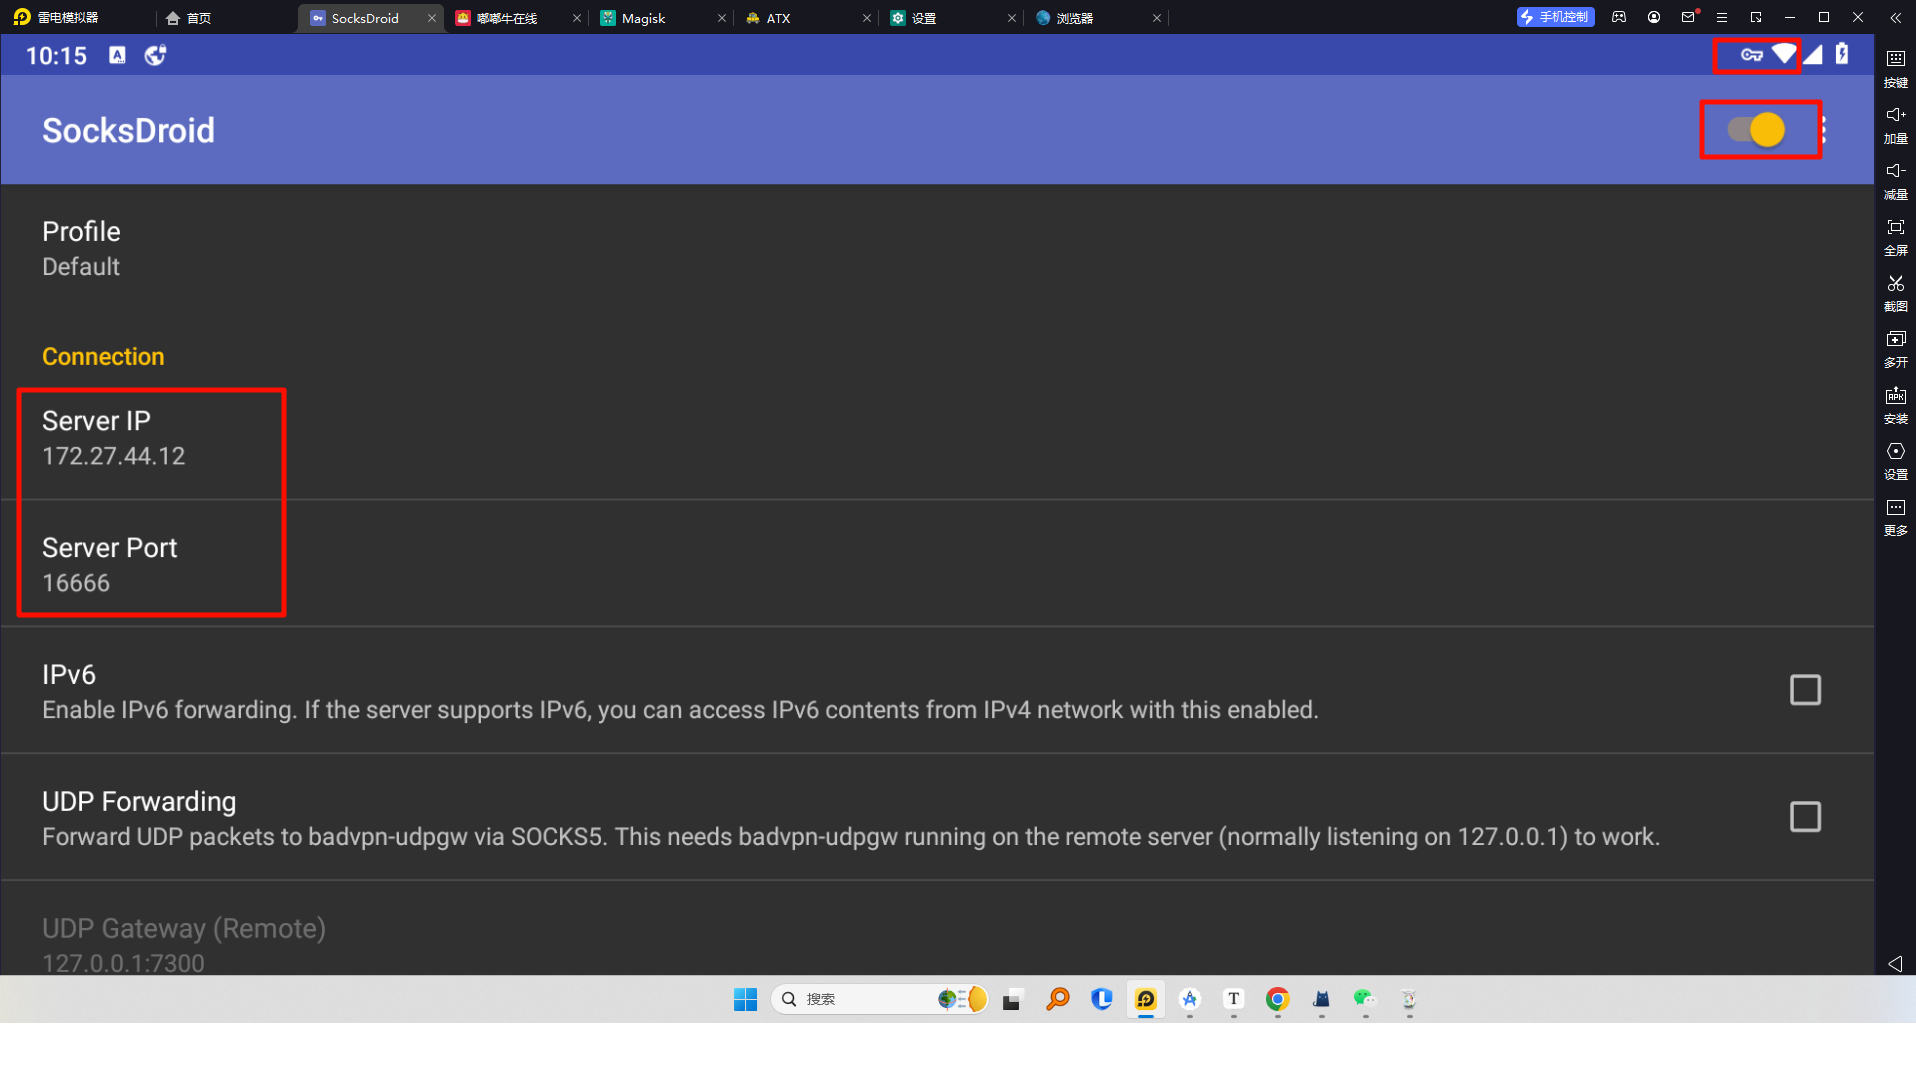
Task: Open the SocksDroid three-dot overflow menu
Action: point(1825,130)
